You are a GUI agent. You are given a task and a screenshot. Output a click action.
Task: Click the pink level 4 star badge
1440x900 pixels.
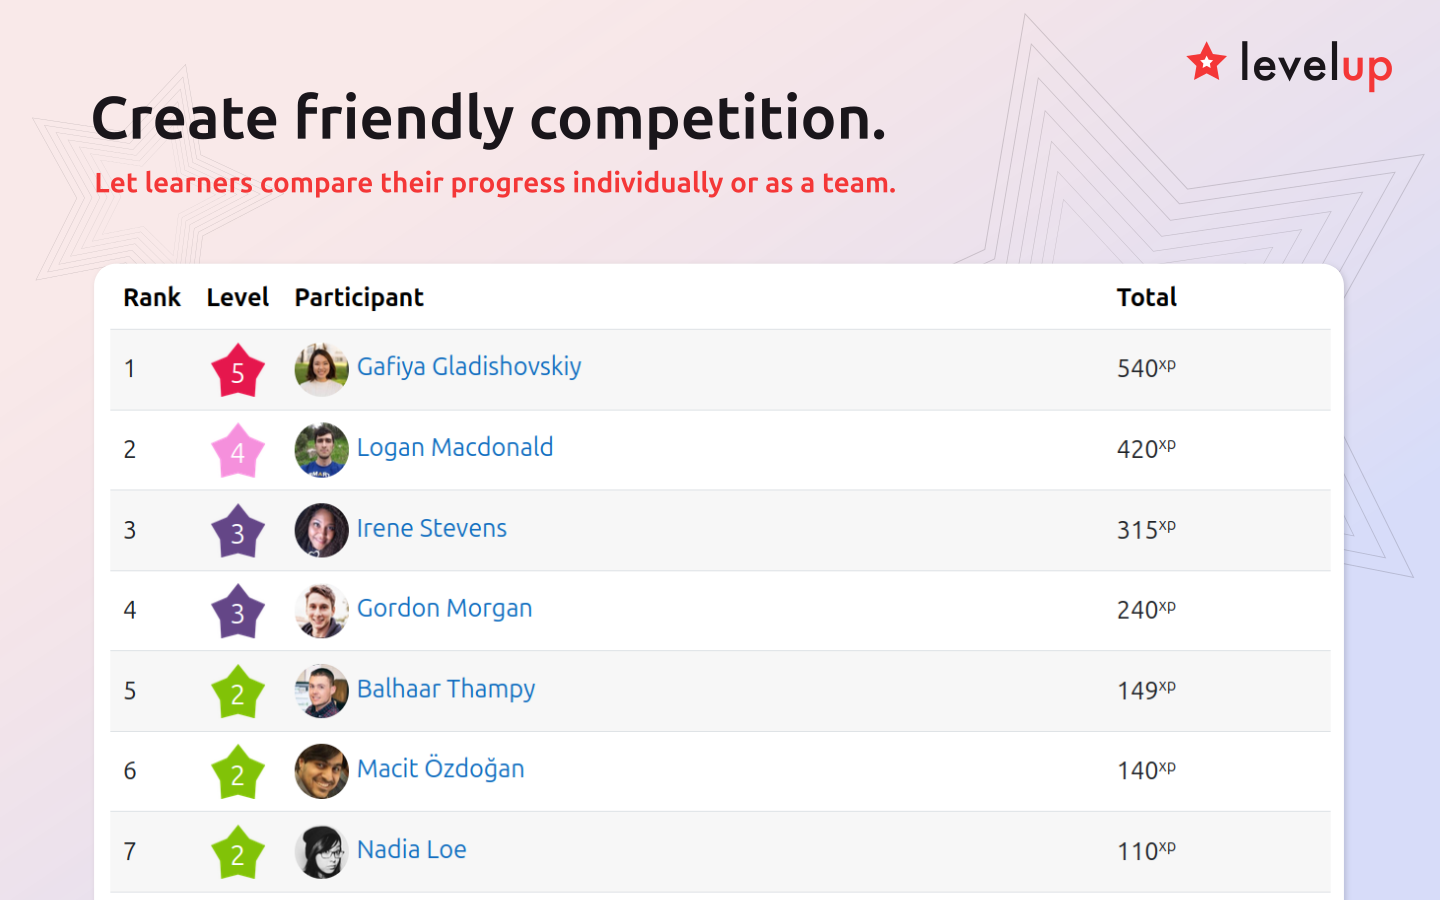(x=238, y=450)
